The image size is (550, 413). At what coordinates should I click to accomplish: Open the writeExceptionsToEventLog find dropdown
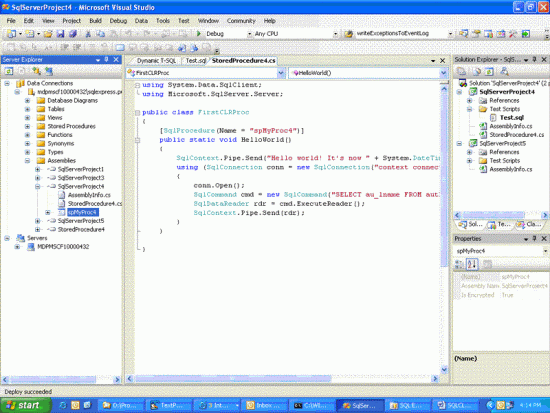tap(450, 34)
